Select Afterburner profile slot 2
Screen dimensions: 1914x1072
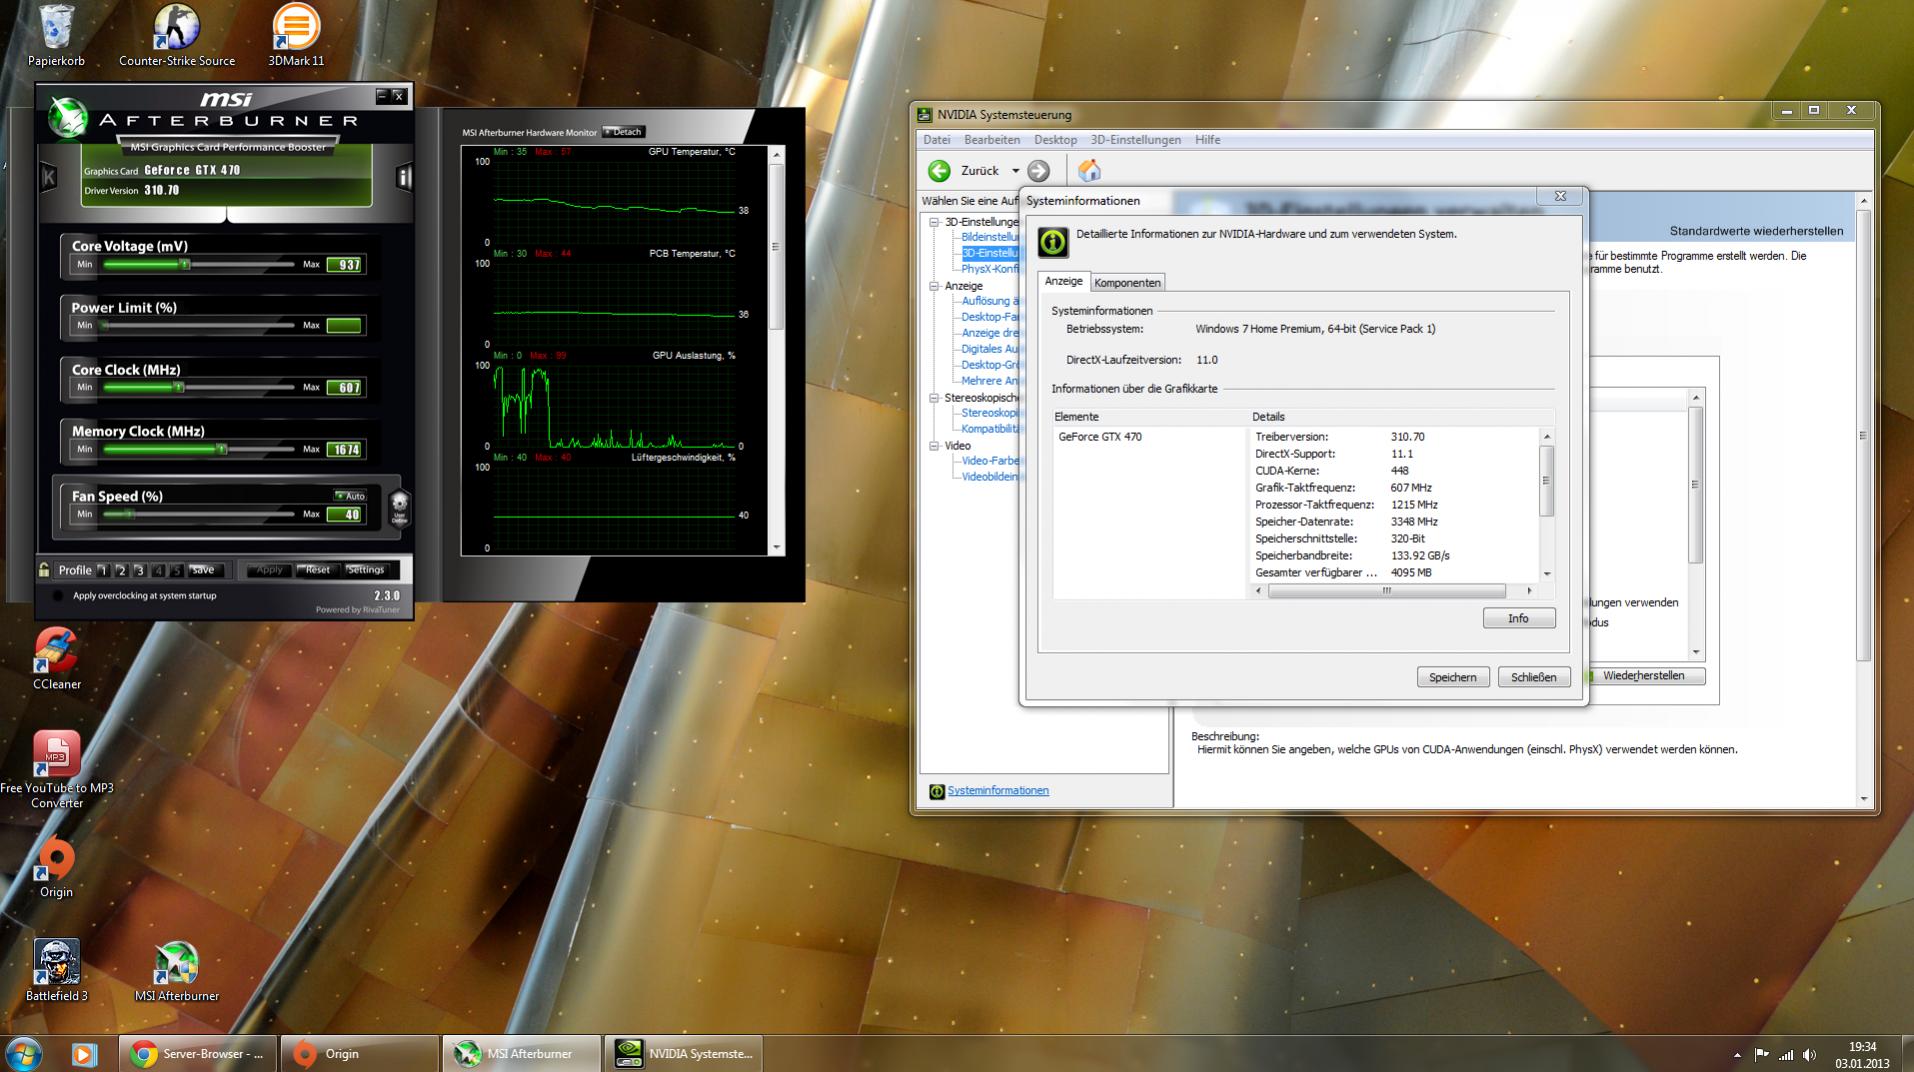(x=122, y=571)
